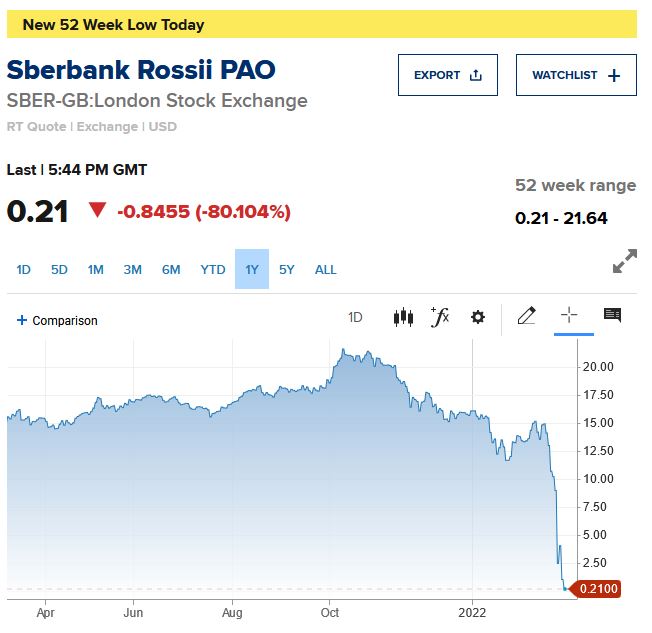Show the 6M time range
This screenshot has width=652, height=633.
point(171,270)
